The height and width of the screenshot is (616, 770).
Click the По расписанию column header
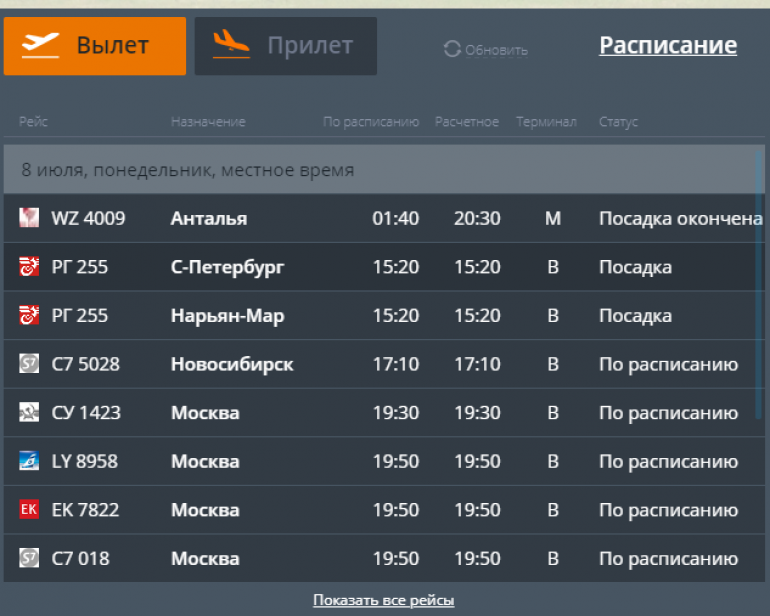370,122
